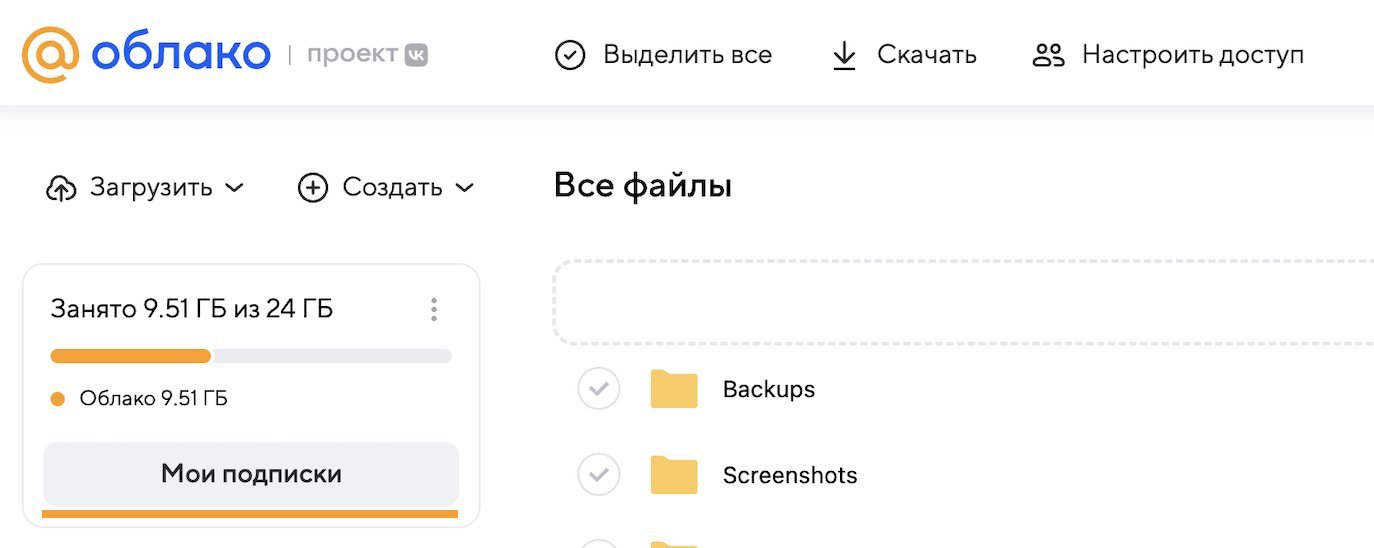Click the orange storage usage bar

[x=131, y=356]
